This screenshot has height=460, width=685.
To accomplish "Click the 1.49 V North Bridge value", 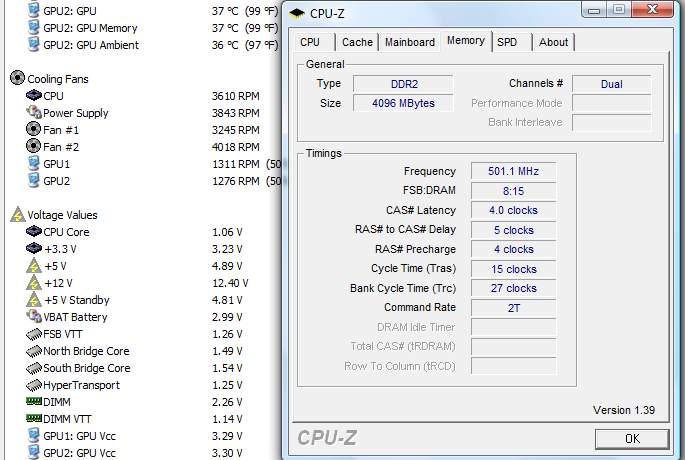I will point(227,351).
